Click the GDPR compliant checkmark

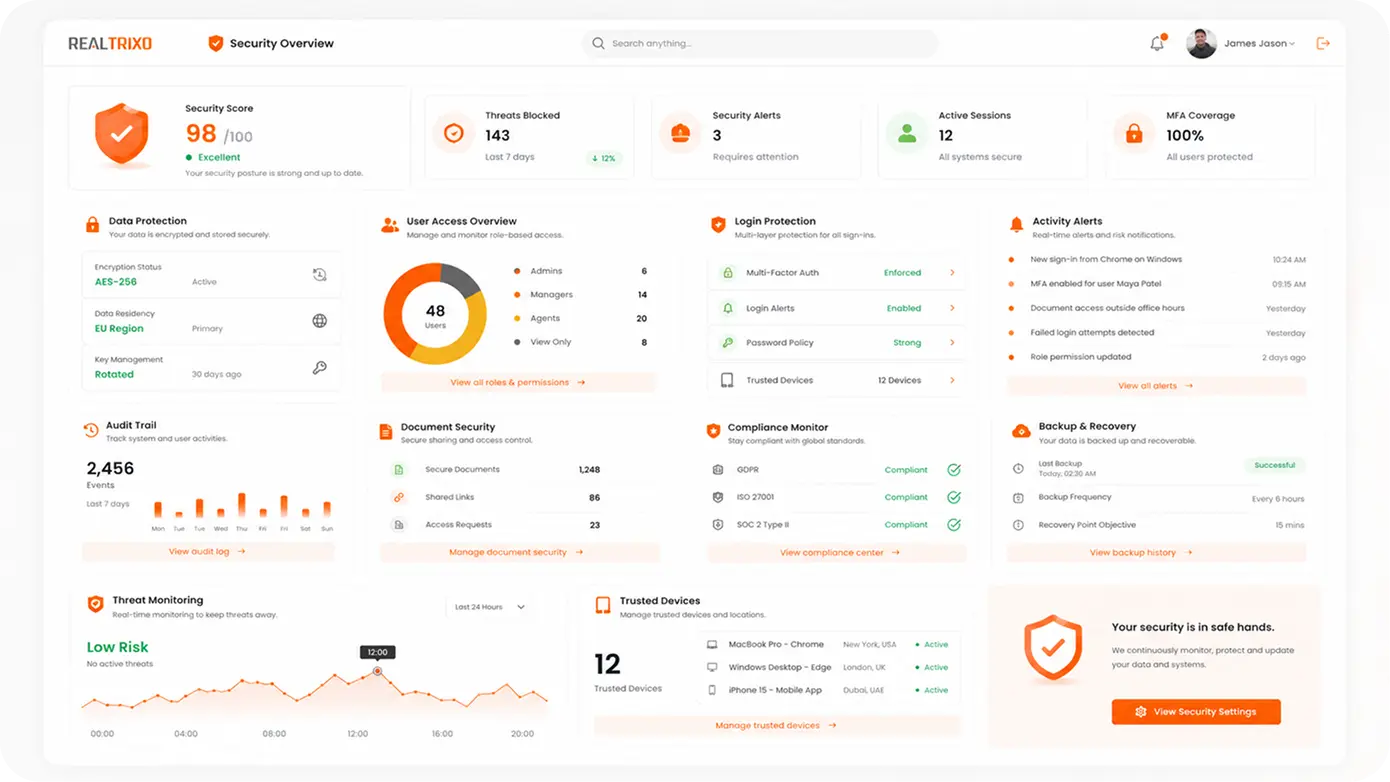[x=954, y=470]
